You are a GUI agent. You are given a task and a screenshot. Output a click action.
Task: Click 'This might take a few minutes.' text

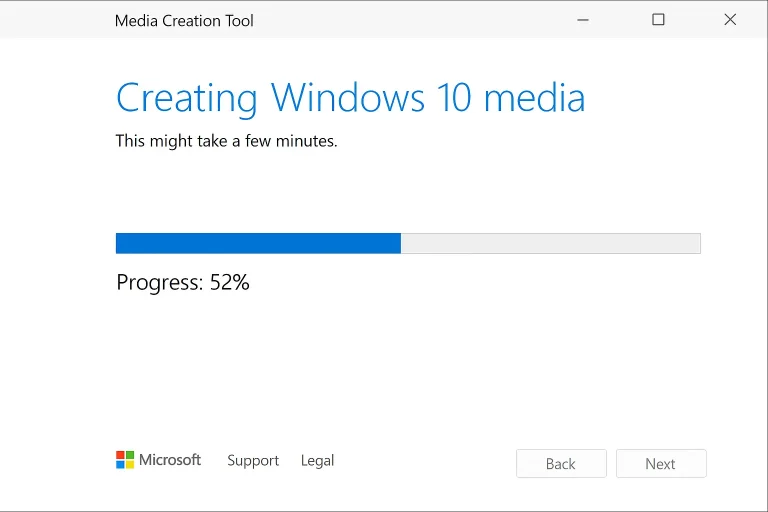tap(226, 141)
